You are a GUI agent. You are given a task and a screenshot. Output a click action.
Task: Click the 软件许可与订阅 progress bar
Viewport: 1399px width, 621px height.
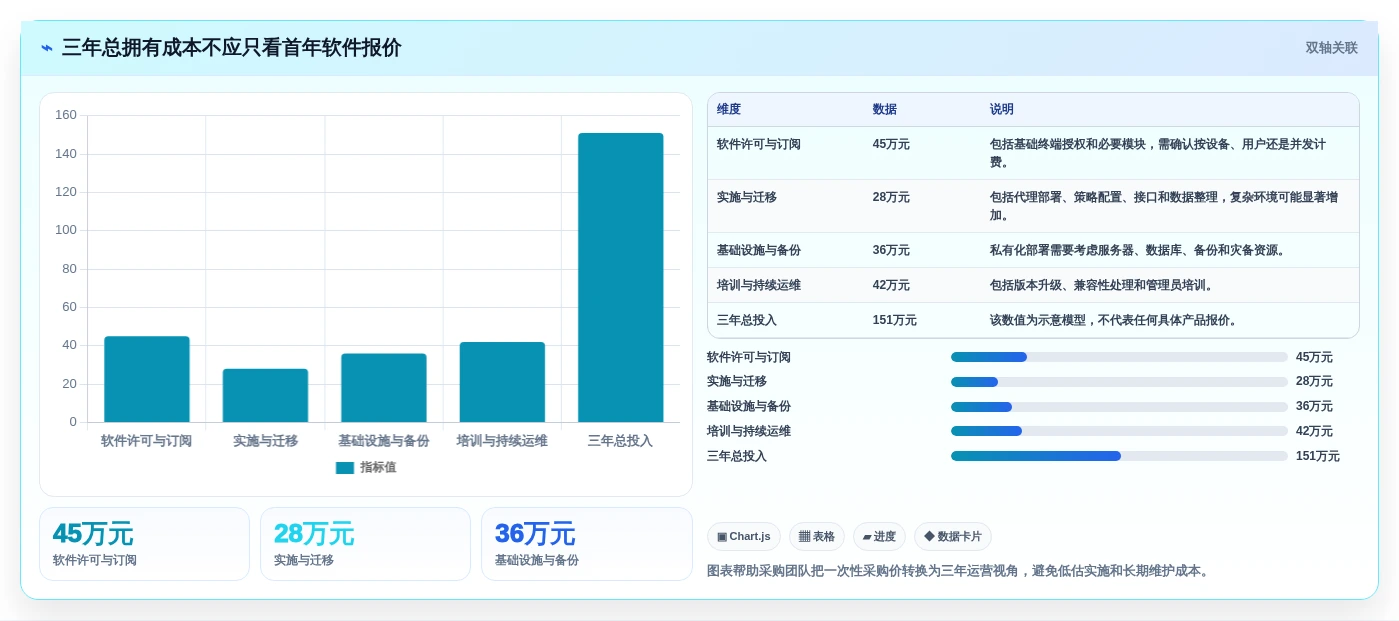pyautogui.click(x=1119, y=357)
